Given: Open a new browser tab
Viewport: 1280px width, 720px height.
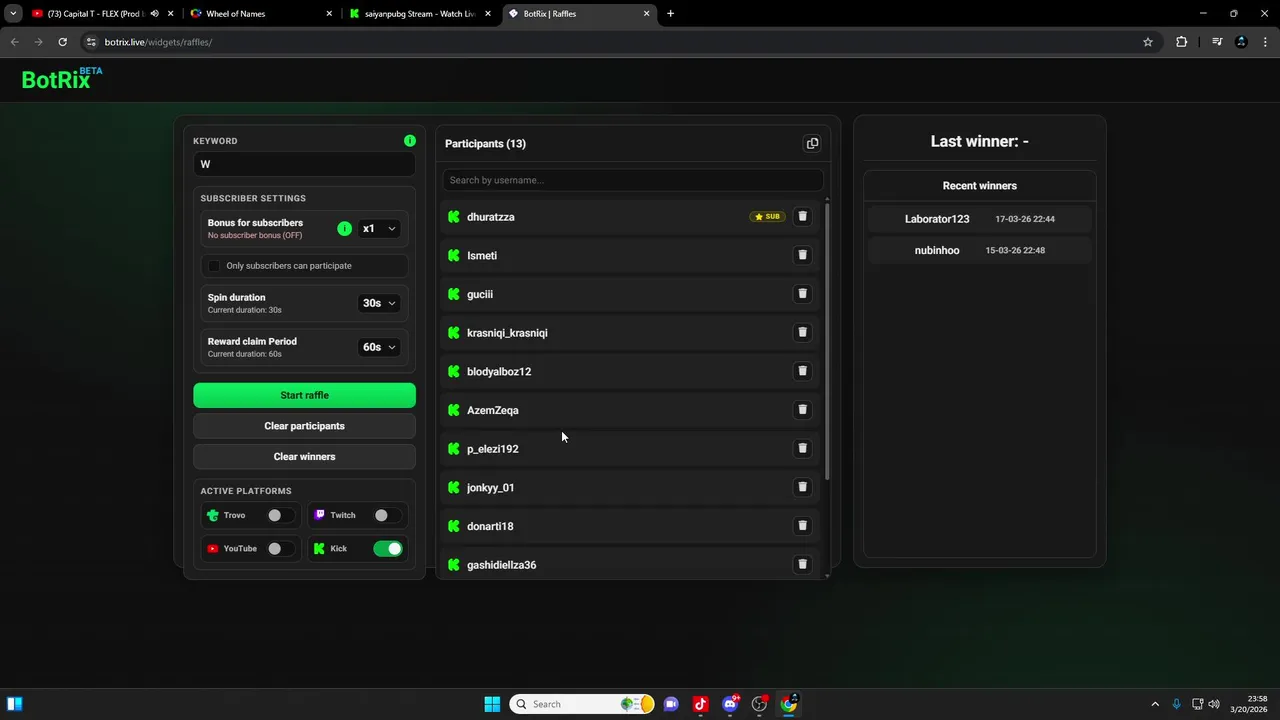Looking at the screenshot, I should click(x=670, y=14).
